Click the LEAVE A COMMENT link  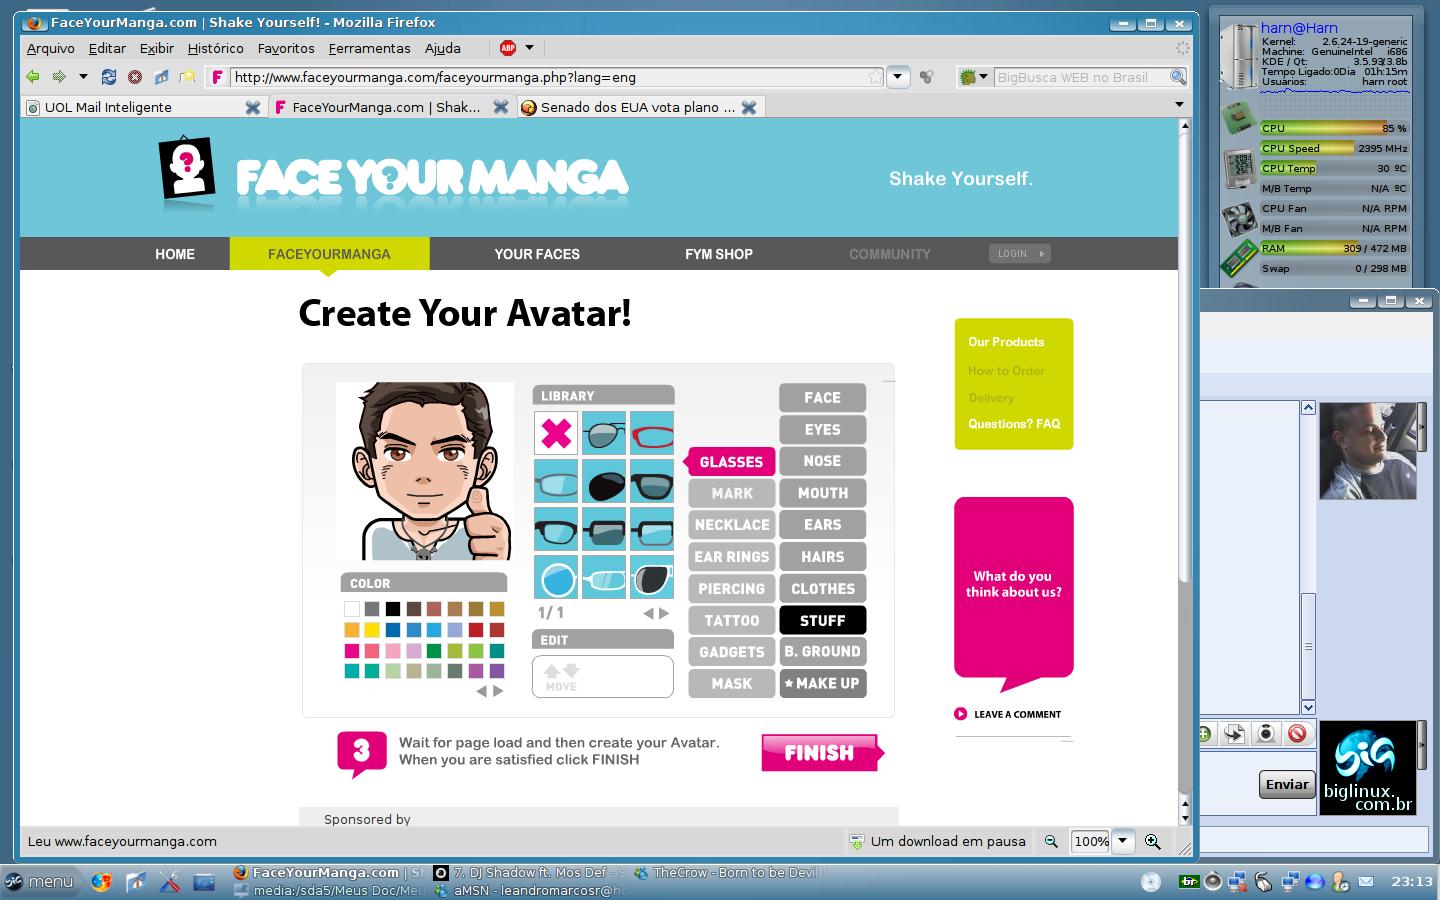click(x=1008, y=714)
